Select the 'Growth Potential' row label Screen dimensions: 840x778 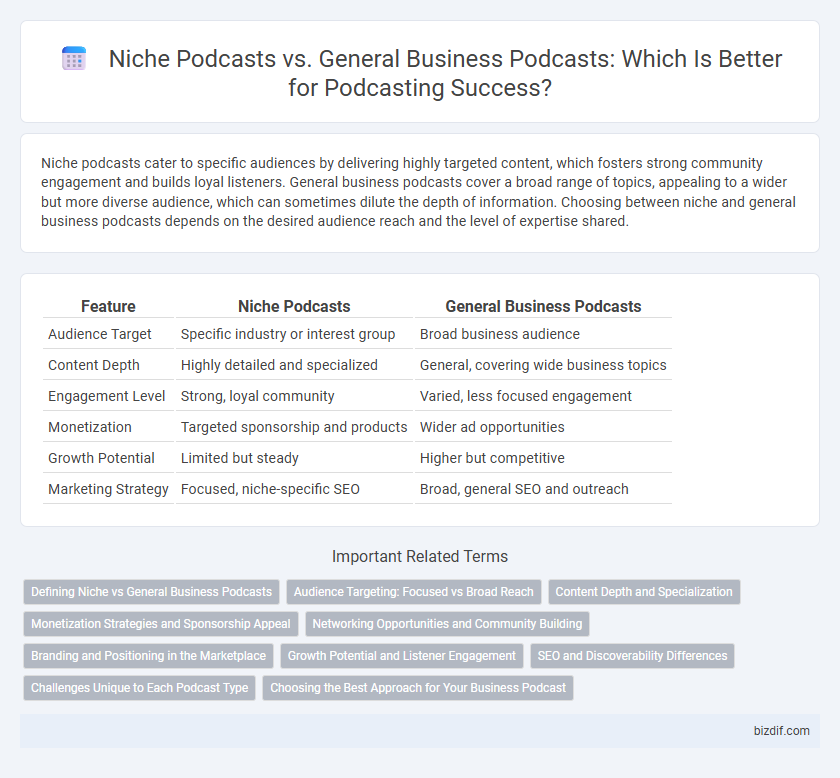pos(101,459)
